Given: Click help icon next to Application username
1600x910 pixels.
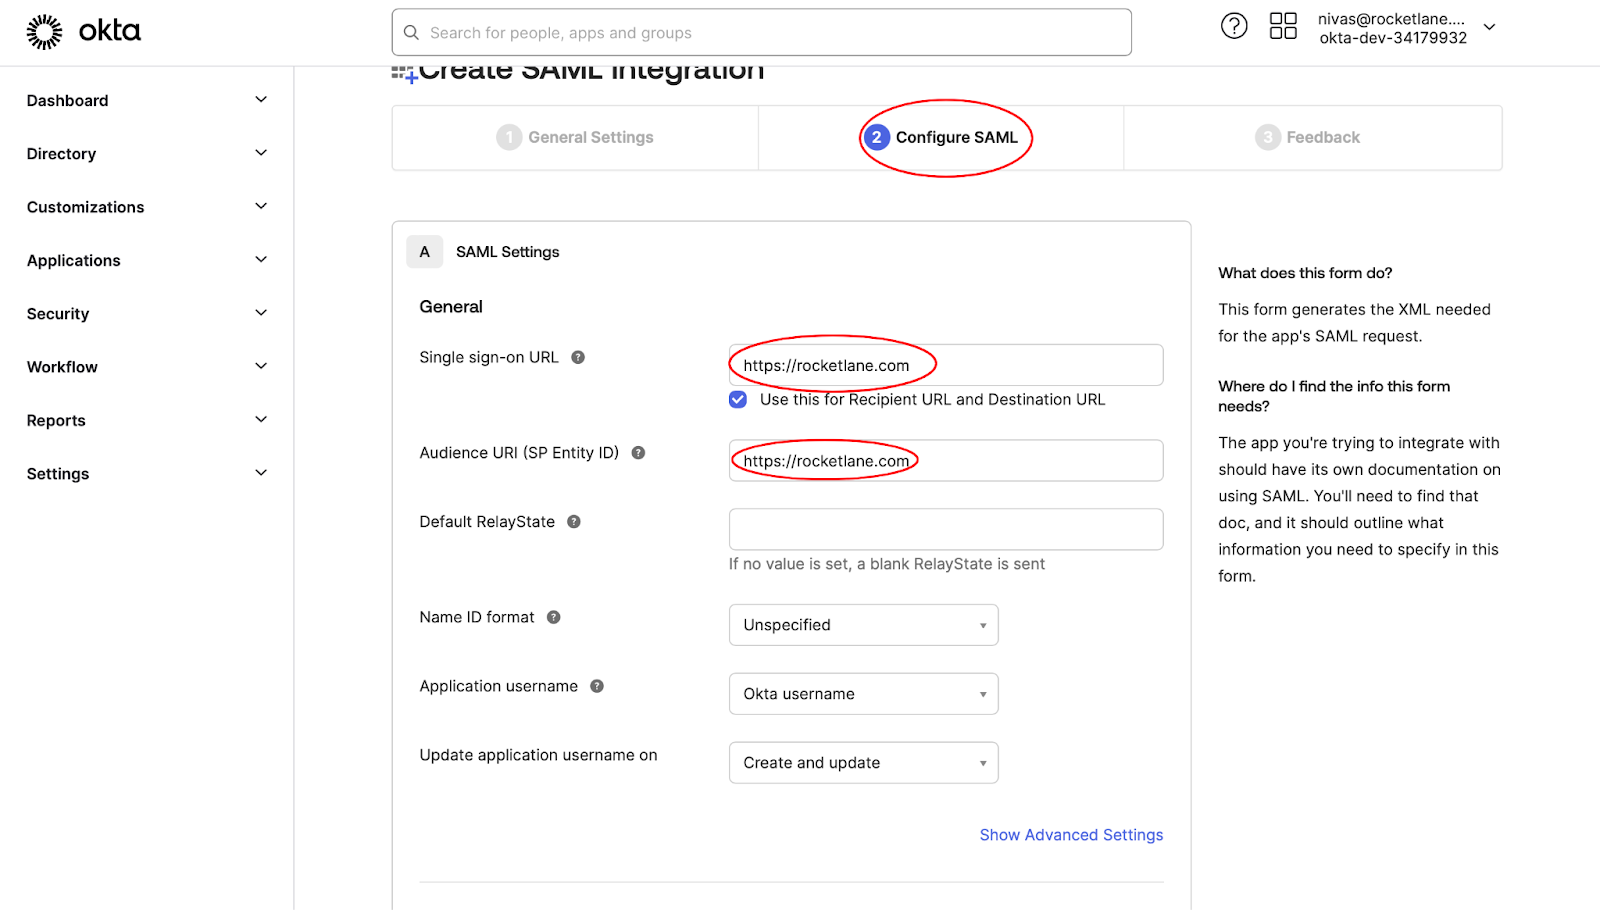Looking at the screenshot, I should tap(597, 686).
